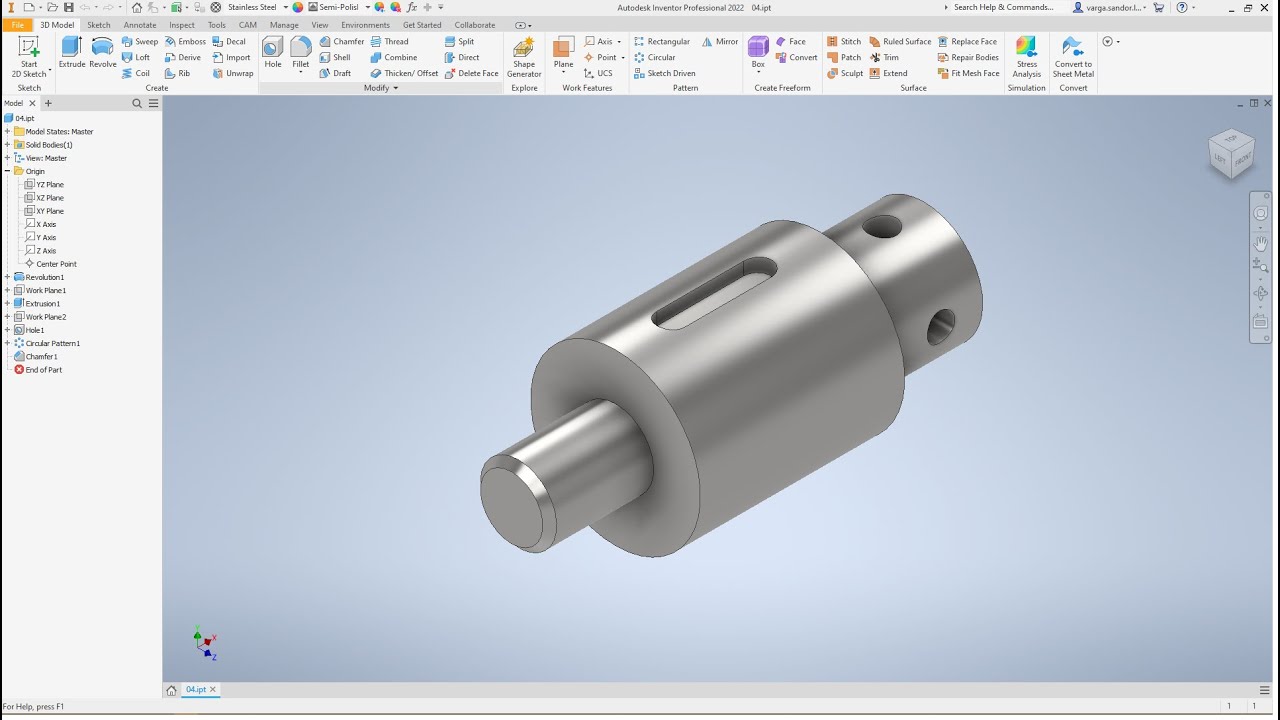This screenshot has height=720, width=1280.
Task: Switch to the Sketch ribbon tab
Action: coord(99,25)
